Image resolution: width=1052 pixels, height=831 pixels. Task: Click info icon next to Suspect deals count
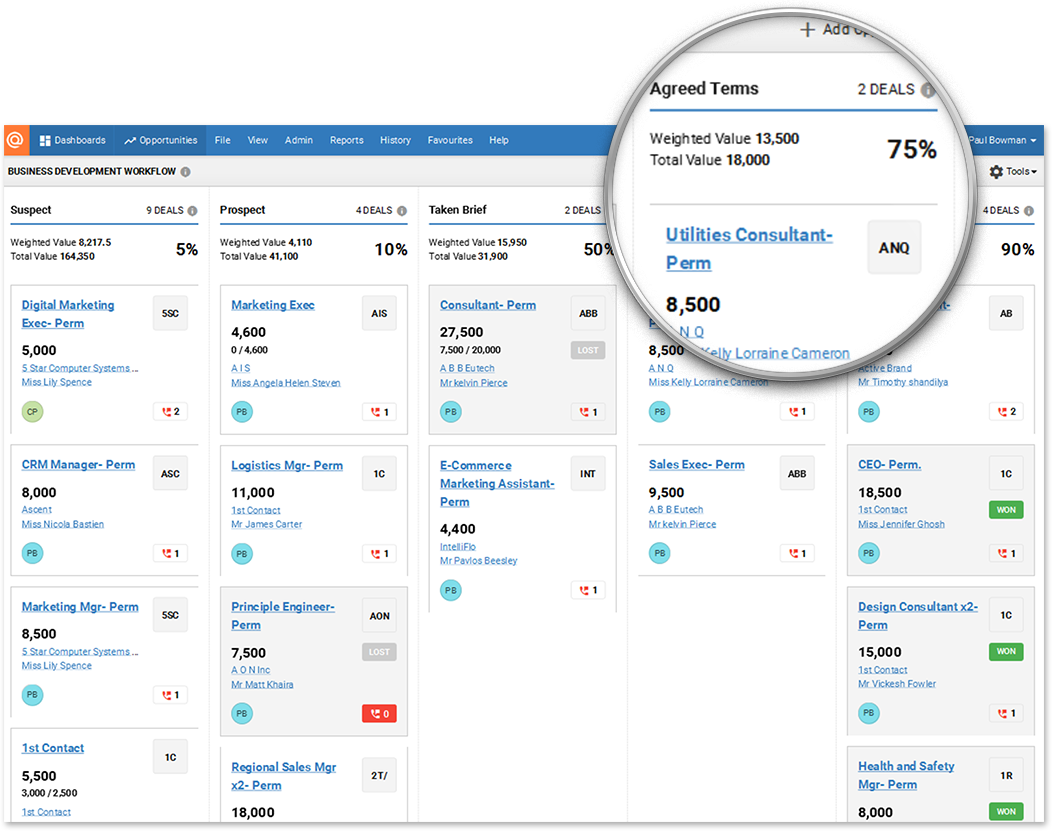(193, 211)
